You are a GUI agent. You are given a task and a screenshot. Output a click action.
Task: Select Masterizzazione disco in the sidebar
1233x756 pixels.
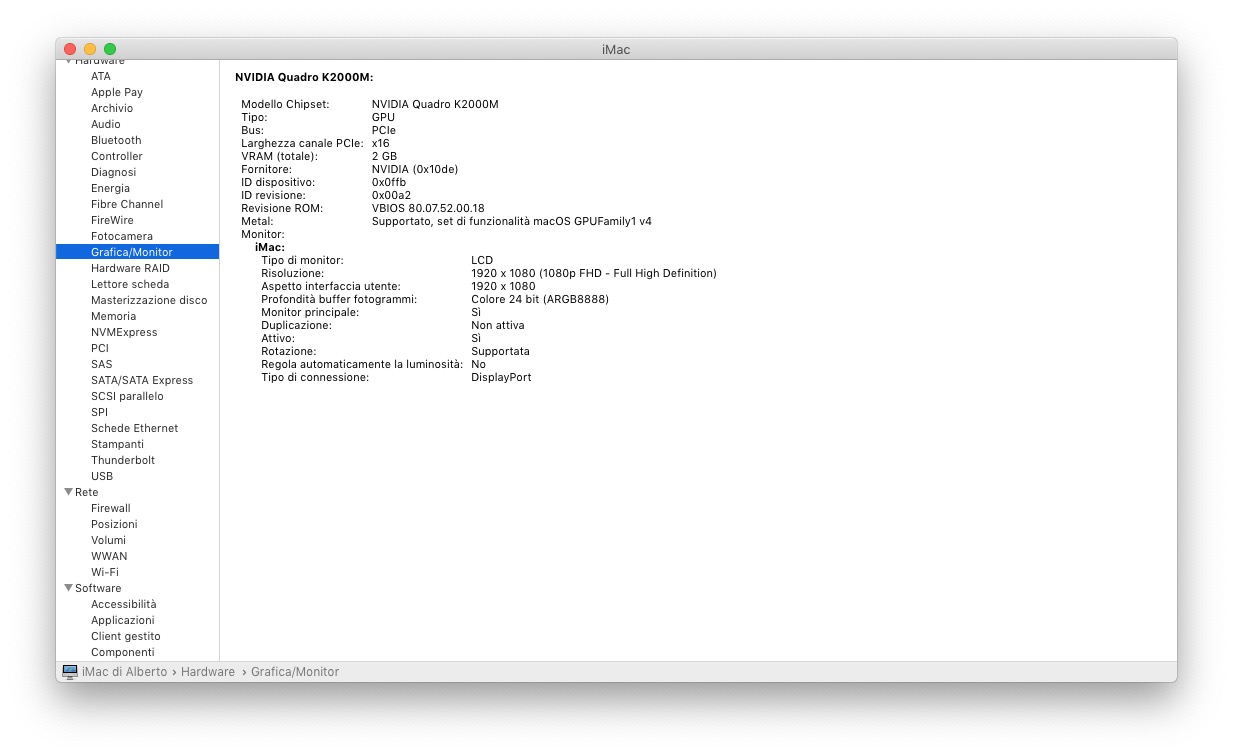point(149,300)
